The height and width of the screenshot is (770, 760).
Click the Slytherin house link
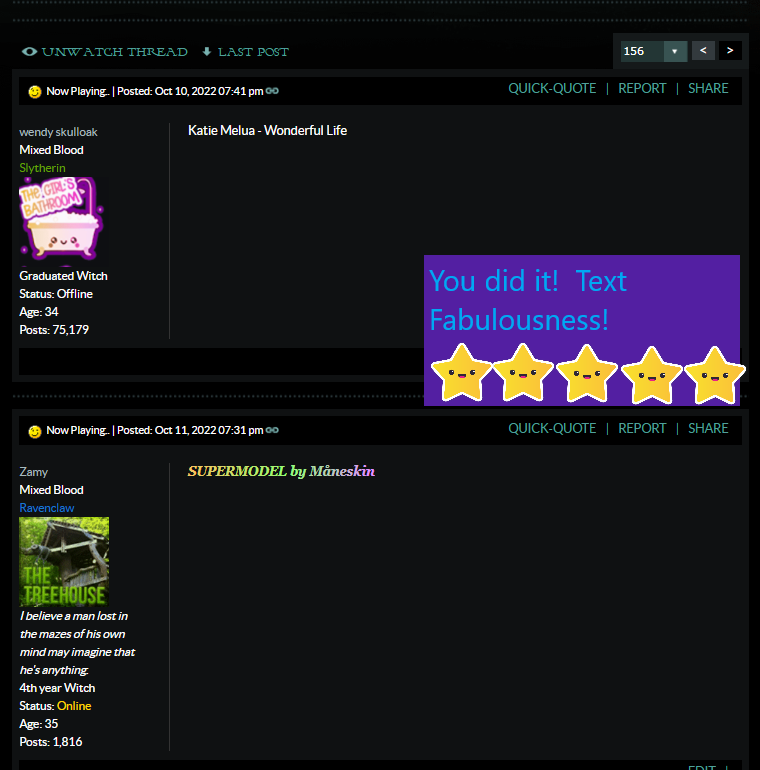coord(42,168)
